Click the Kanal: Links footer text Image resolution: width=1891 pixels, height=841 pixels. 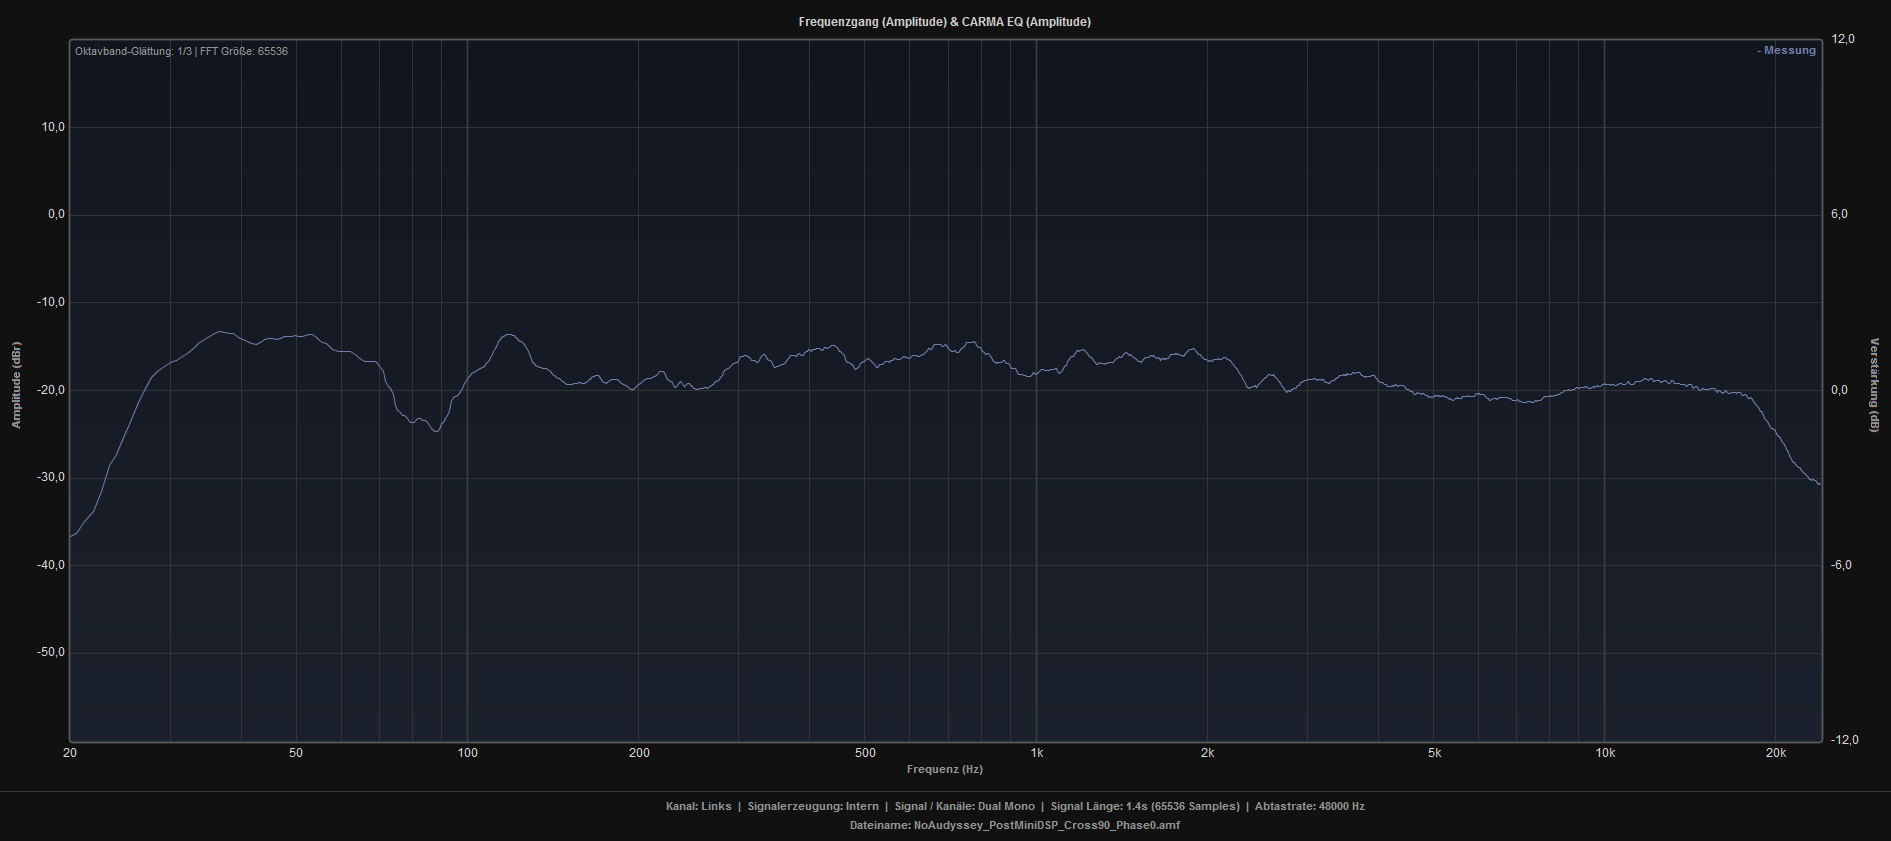tap(698, 806)
